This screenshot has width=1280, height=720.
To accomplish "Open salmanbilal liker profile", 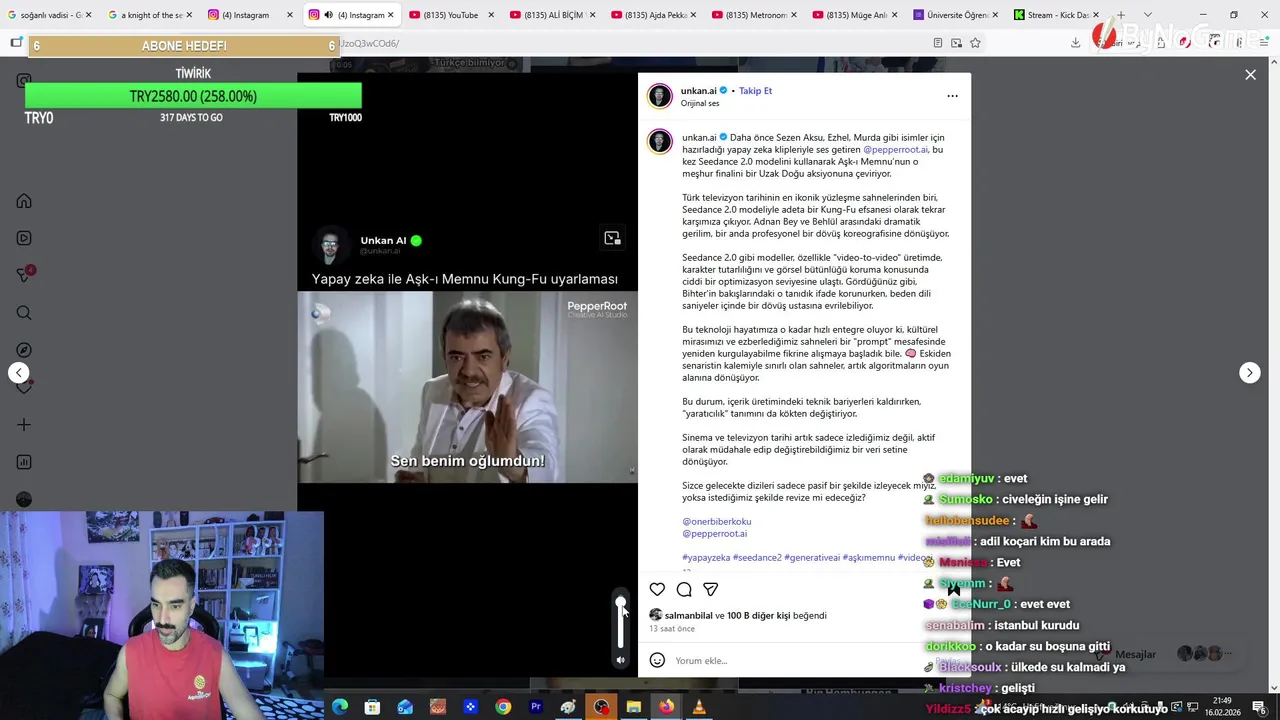I will point(688,616).
